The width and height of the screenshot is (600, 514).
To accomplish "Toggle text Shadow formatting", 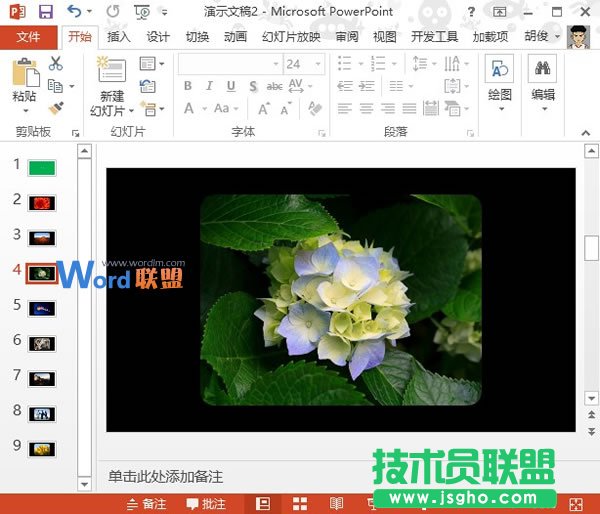I will [x=253, y=86].
